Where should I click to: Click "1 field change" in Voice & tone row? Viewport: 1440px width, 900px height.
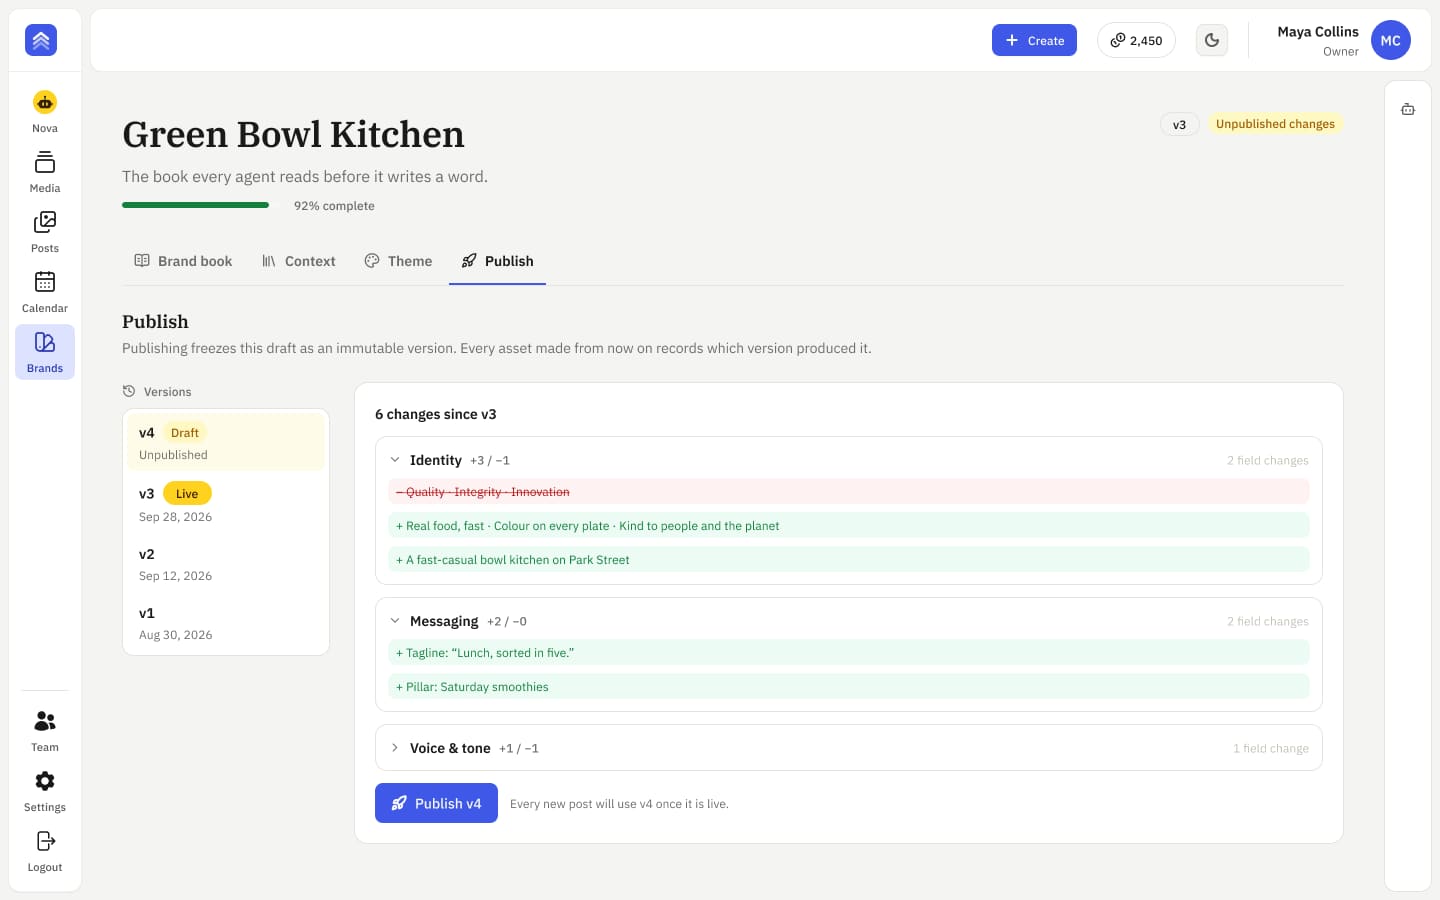[1270, 748]
